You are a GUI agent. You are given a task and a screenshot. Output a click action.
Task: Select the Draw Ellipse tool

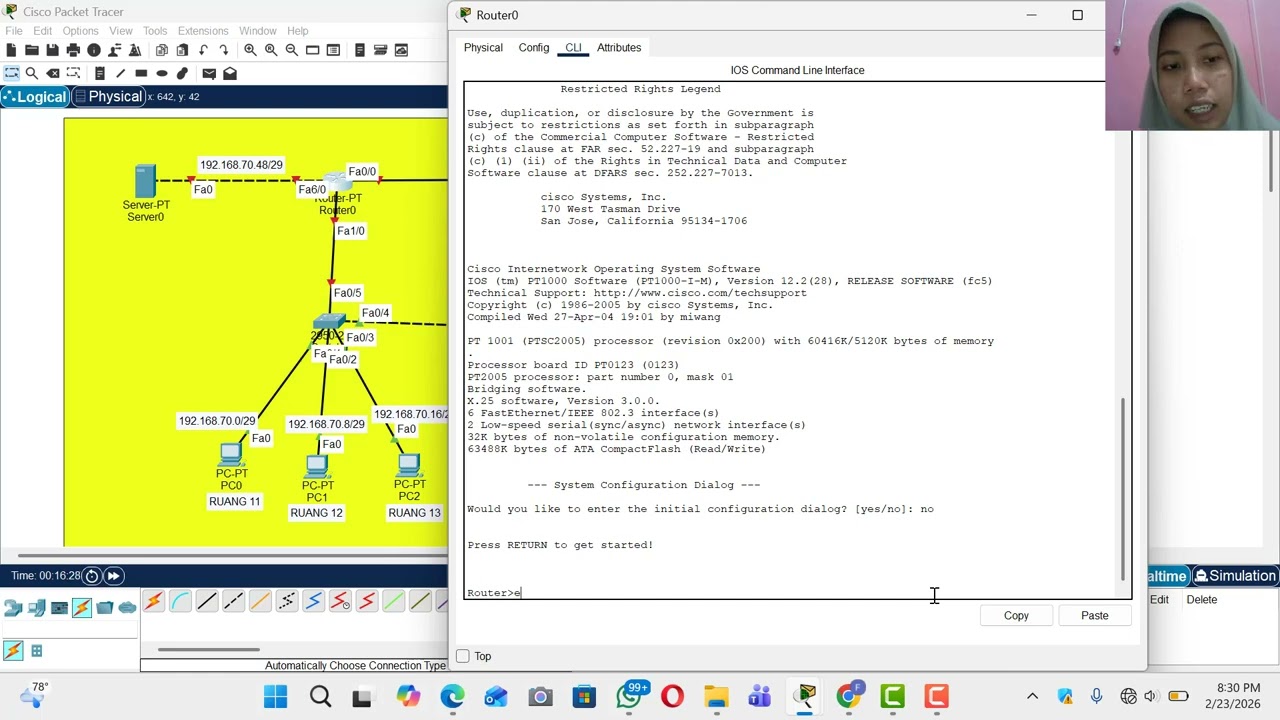[161, 73]
